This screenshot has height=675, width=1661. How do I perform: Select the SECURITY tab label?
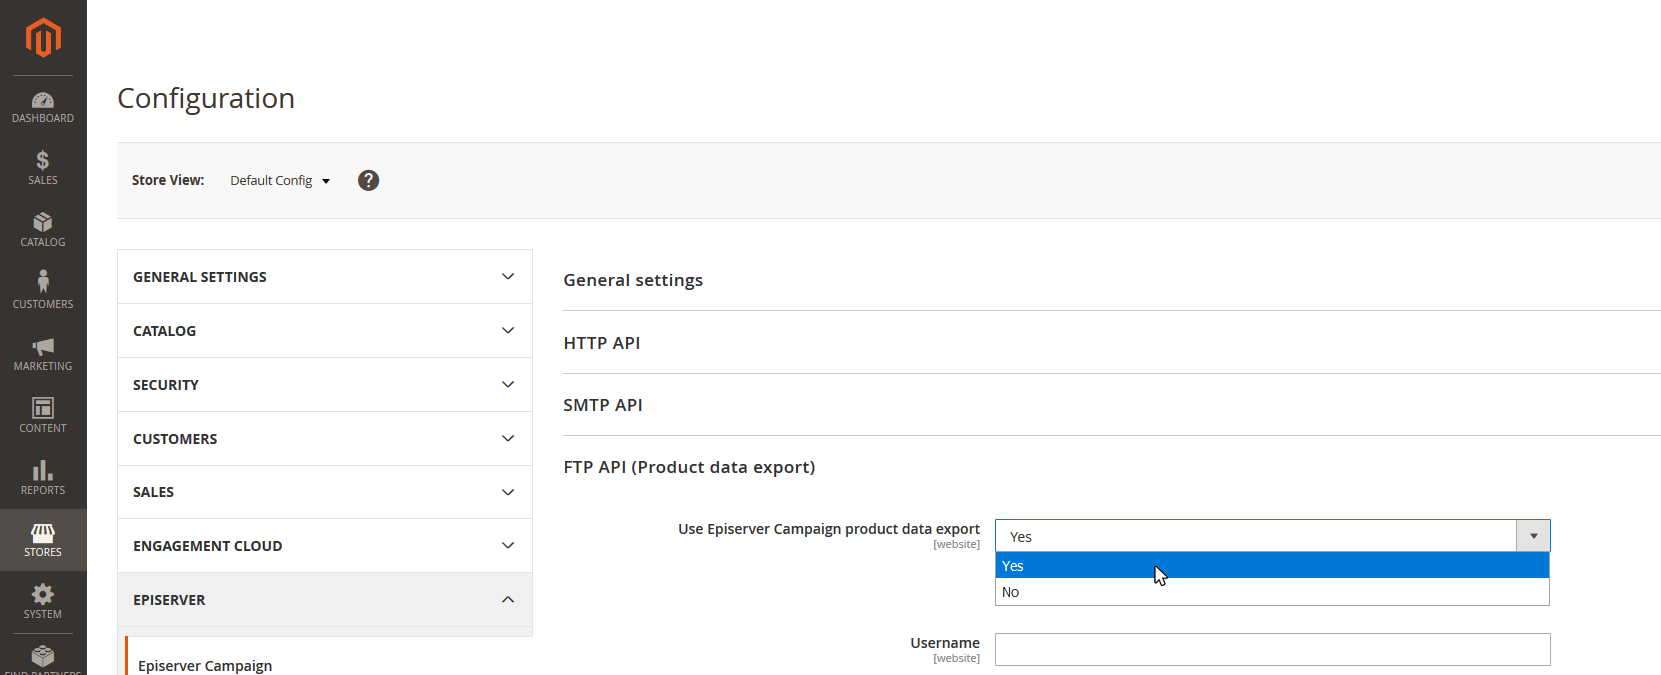tap(166, 385)
